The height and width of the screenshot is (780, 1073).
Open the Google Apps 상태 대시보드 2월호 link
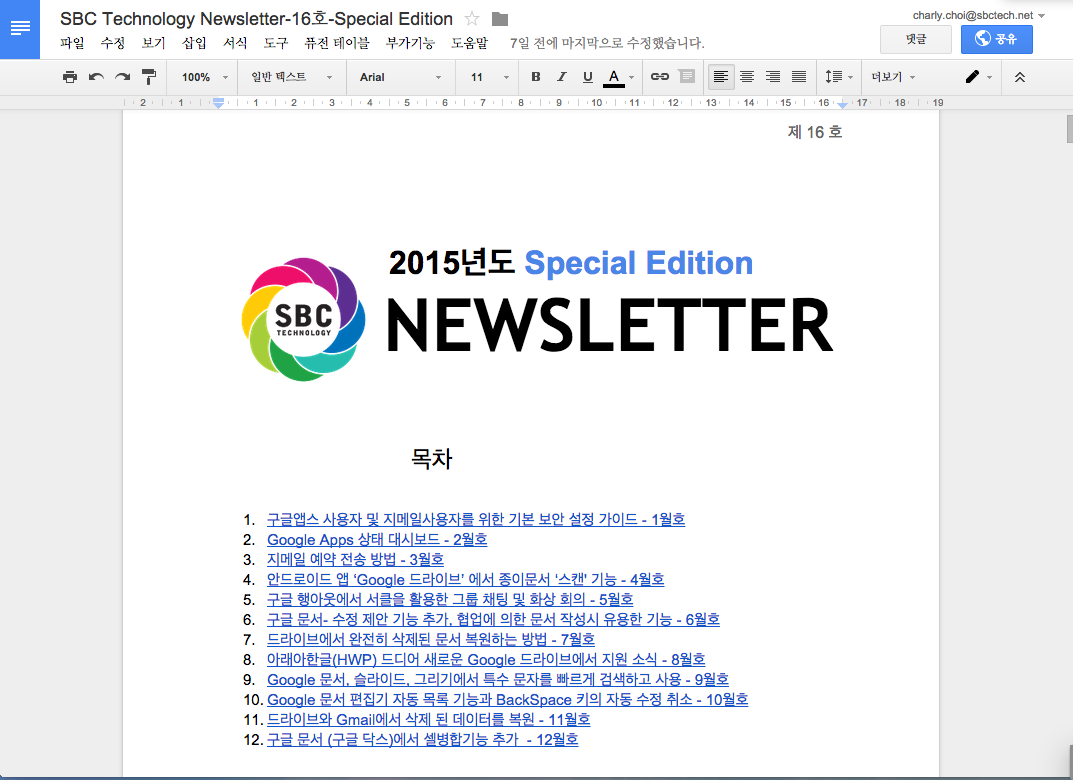tap(377, 539)
